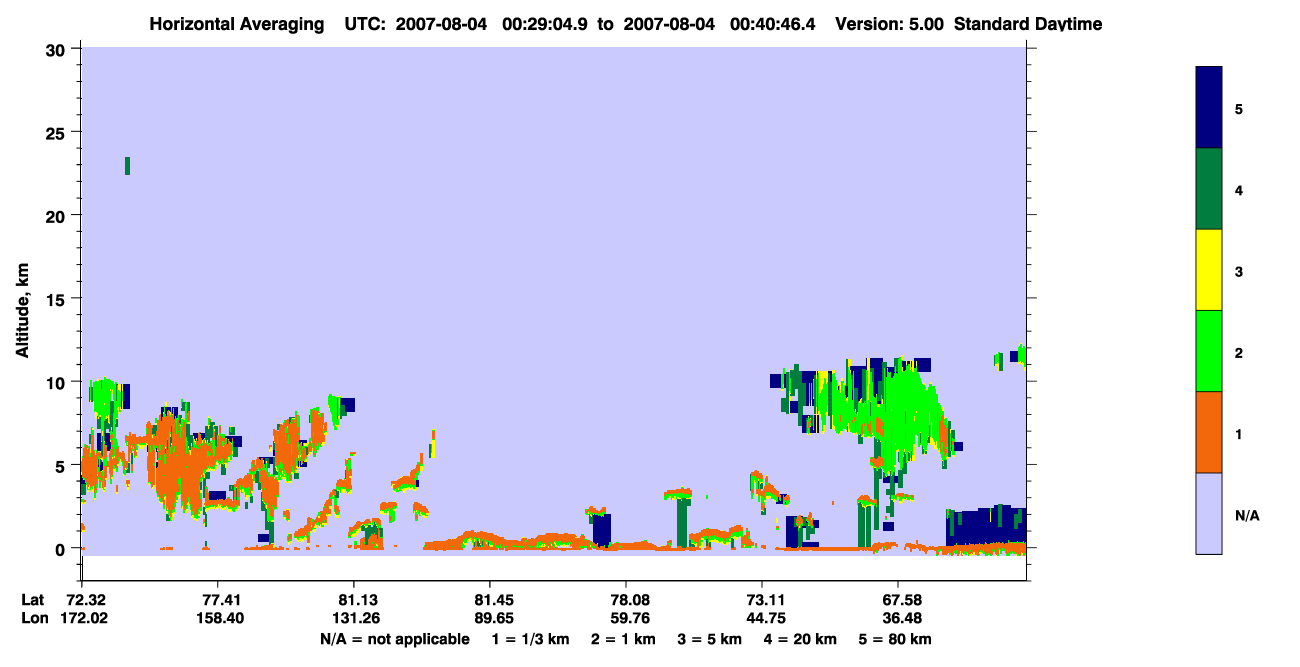This screenshot has height=667, width=1300.
Task: Click the latitude value 81.13
Action: pos(354,600)
